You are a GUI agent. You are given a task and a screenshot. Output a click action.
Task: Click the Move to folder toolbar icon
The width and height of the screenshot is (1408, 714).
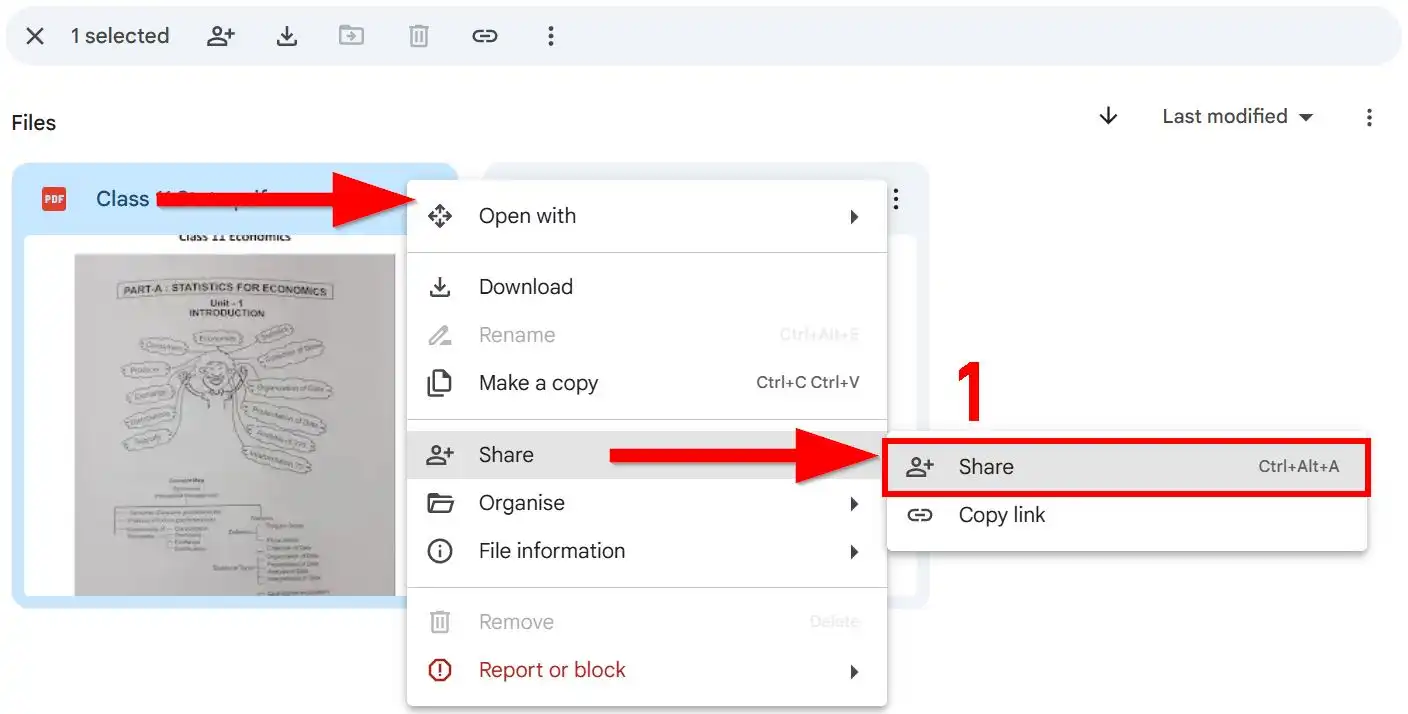click(352, 35)
